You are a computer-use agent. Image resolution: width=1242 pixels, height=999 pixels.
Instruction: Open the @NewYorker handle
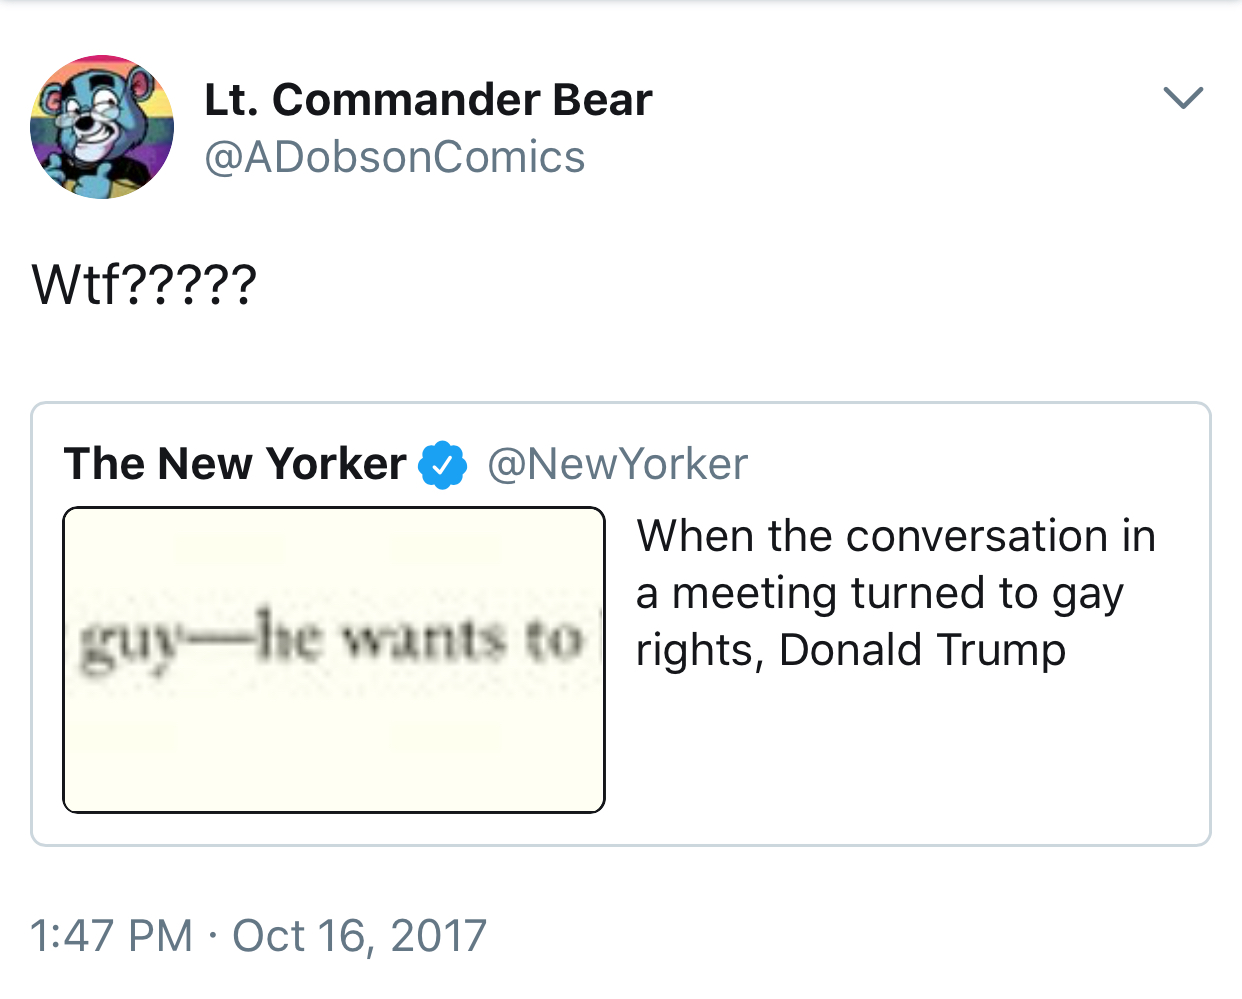point(617,465)
